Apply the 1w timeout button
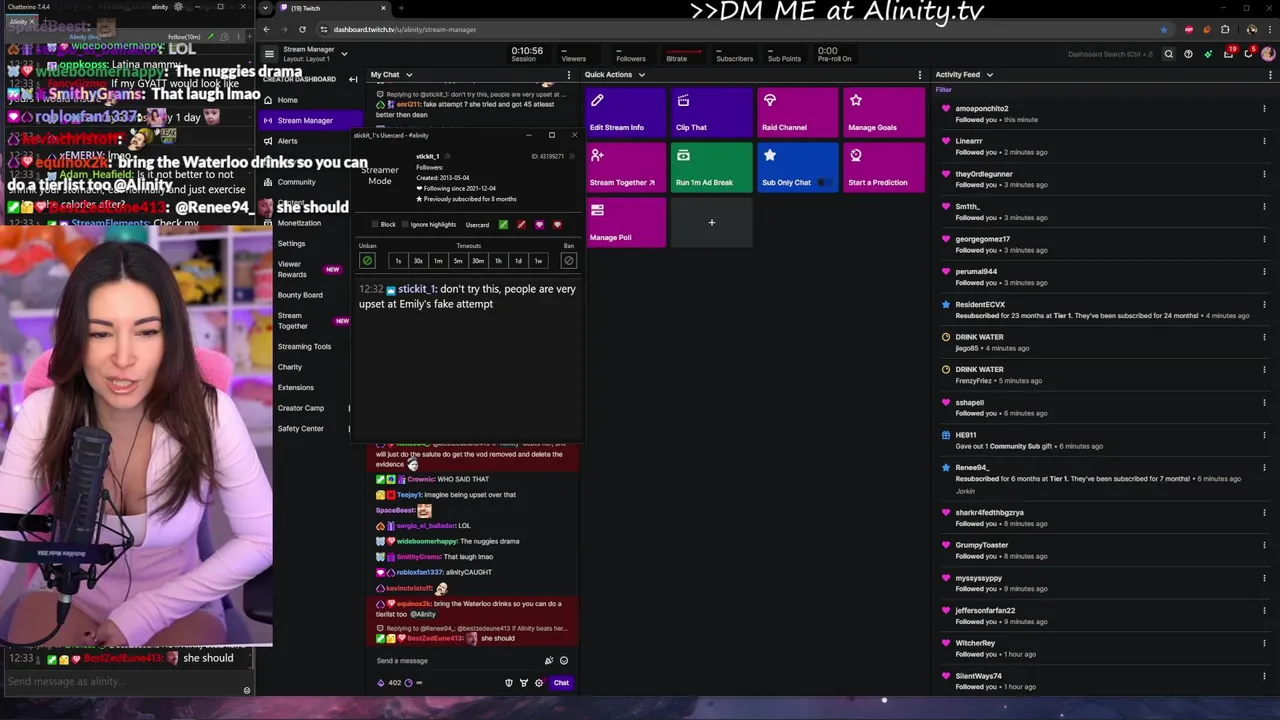The image size is (1280, 720). [x=538, y=261]
